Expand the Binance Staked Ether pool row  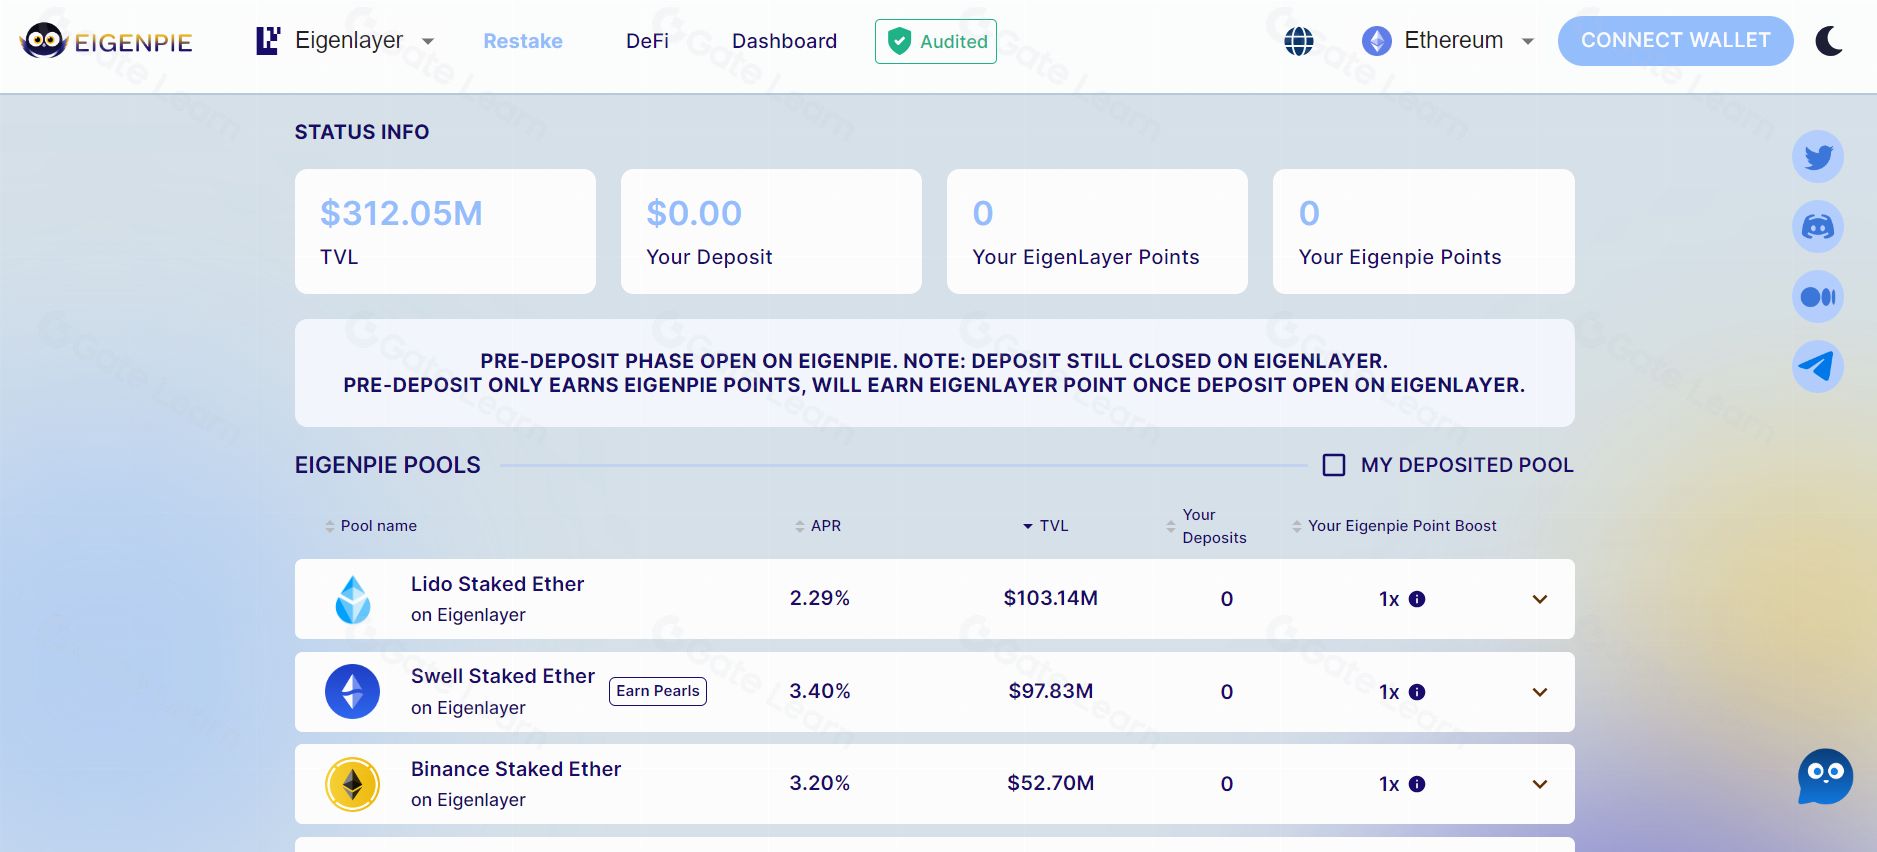pyautogui.click(x=1539, y=785)
